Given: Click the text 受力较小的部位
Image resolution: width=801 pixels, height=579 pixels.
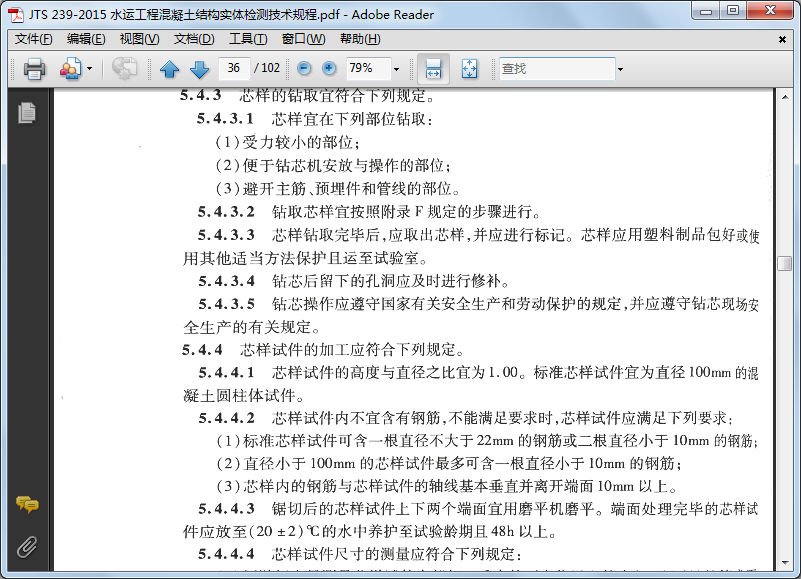Looking at the screenshot, I should click(x=297, y=142).
